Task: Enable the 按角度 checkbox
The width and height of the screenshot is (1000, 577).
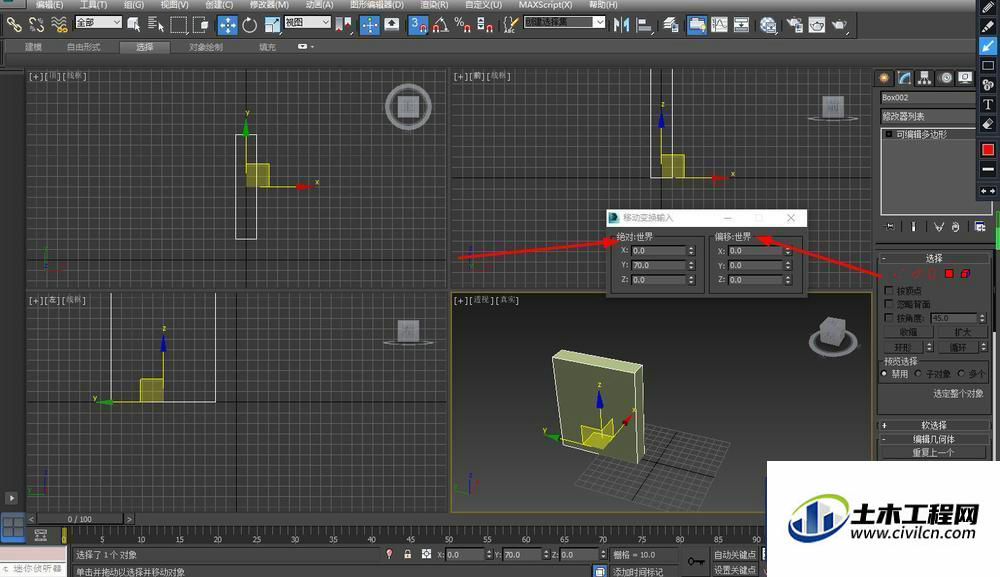Action: click(x=888, y=317)
